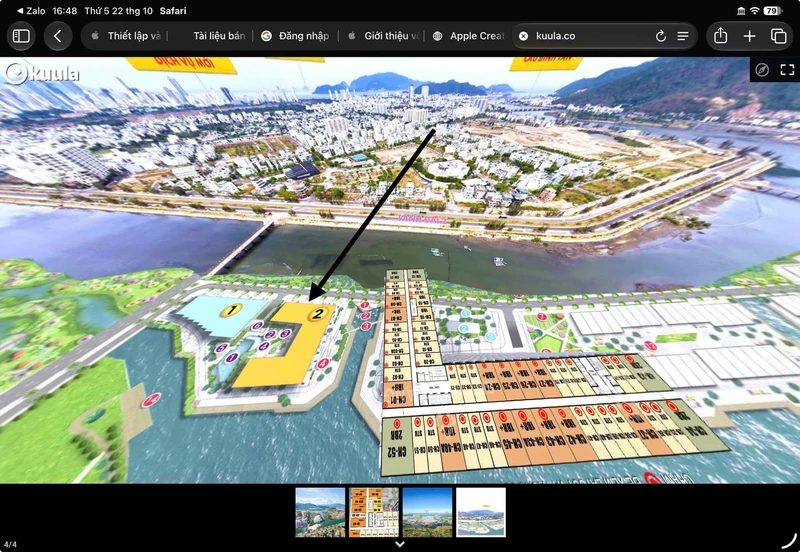Open cyan hotspot number 1
The image size is (800, 552).
pos(466,313)
